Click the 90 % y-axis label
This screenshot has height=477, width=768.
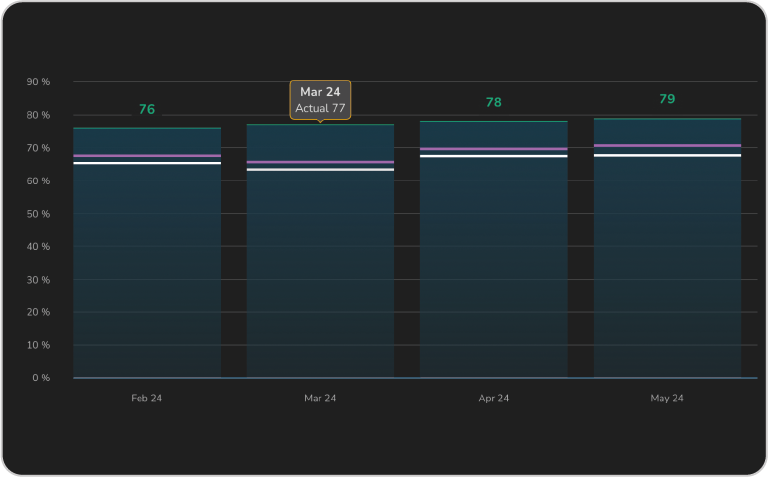point(38,82)
